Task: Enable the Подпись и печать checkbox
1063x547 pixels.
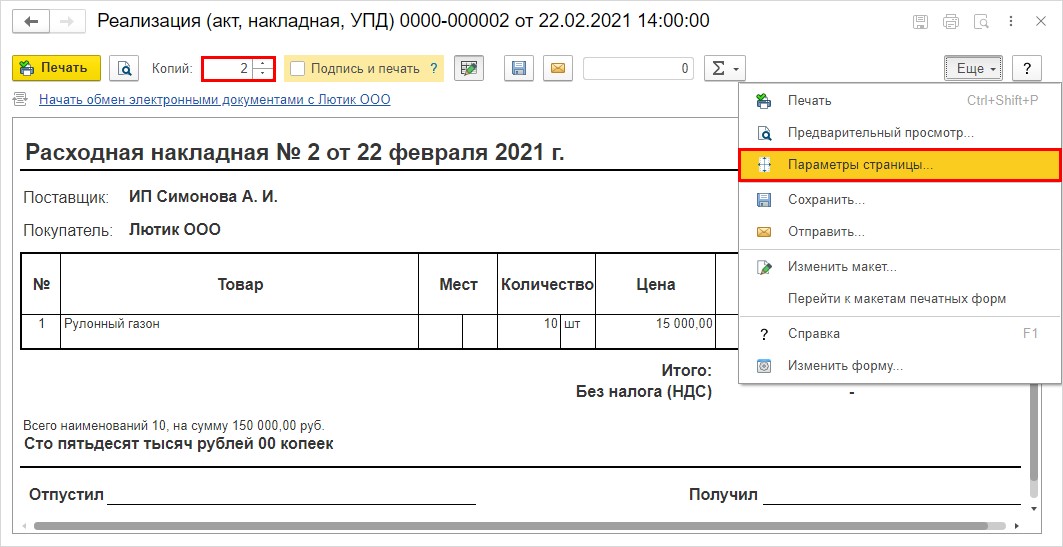Action: pyautogui.click(x=298, y=68)
